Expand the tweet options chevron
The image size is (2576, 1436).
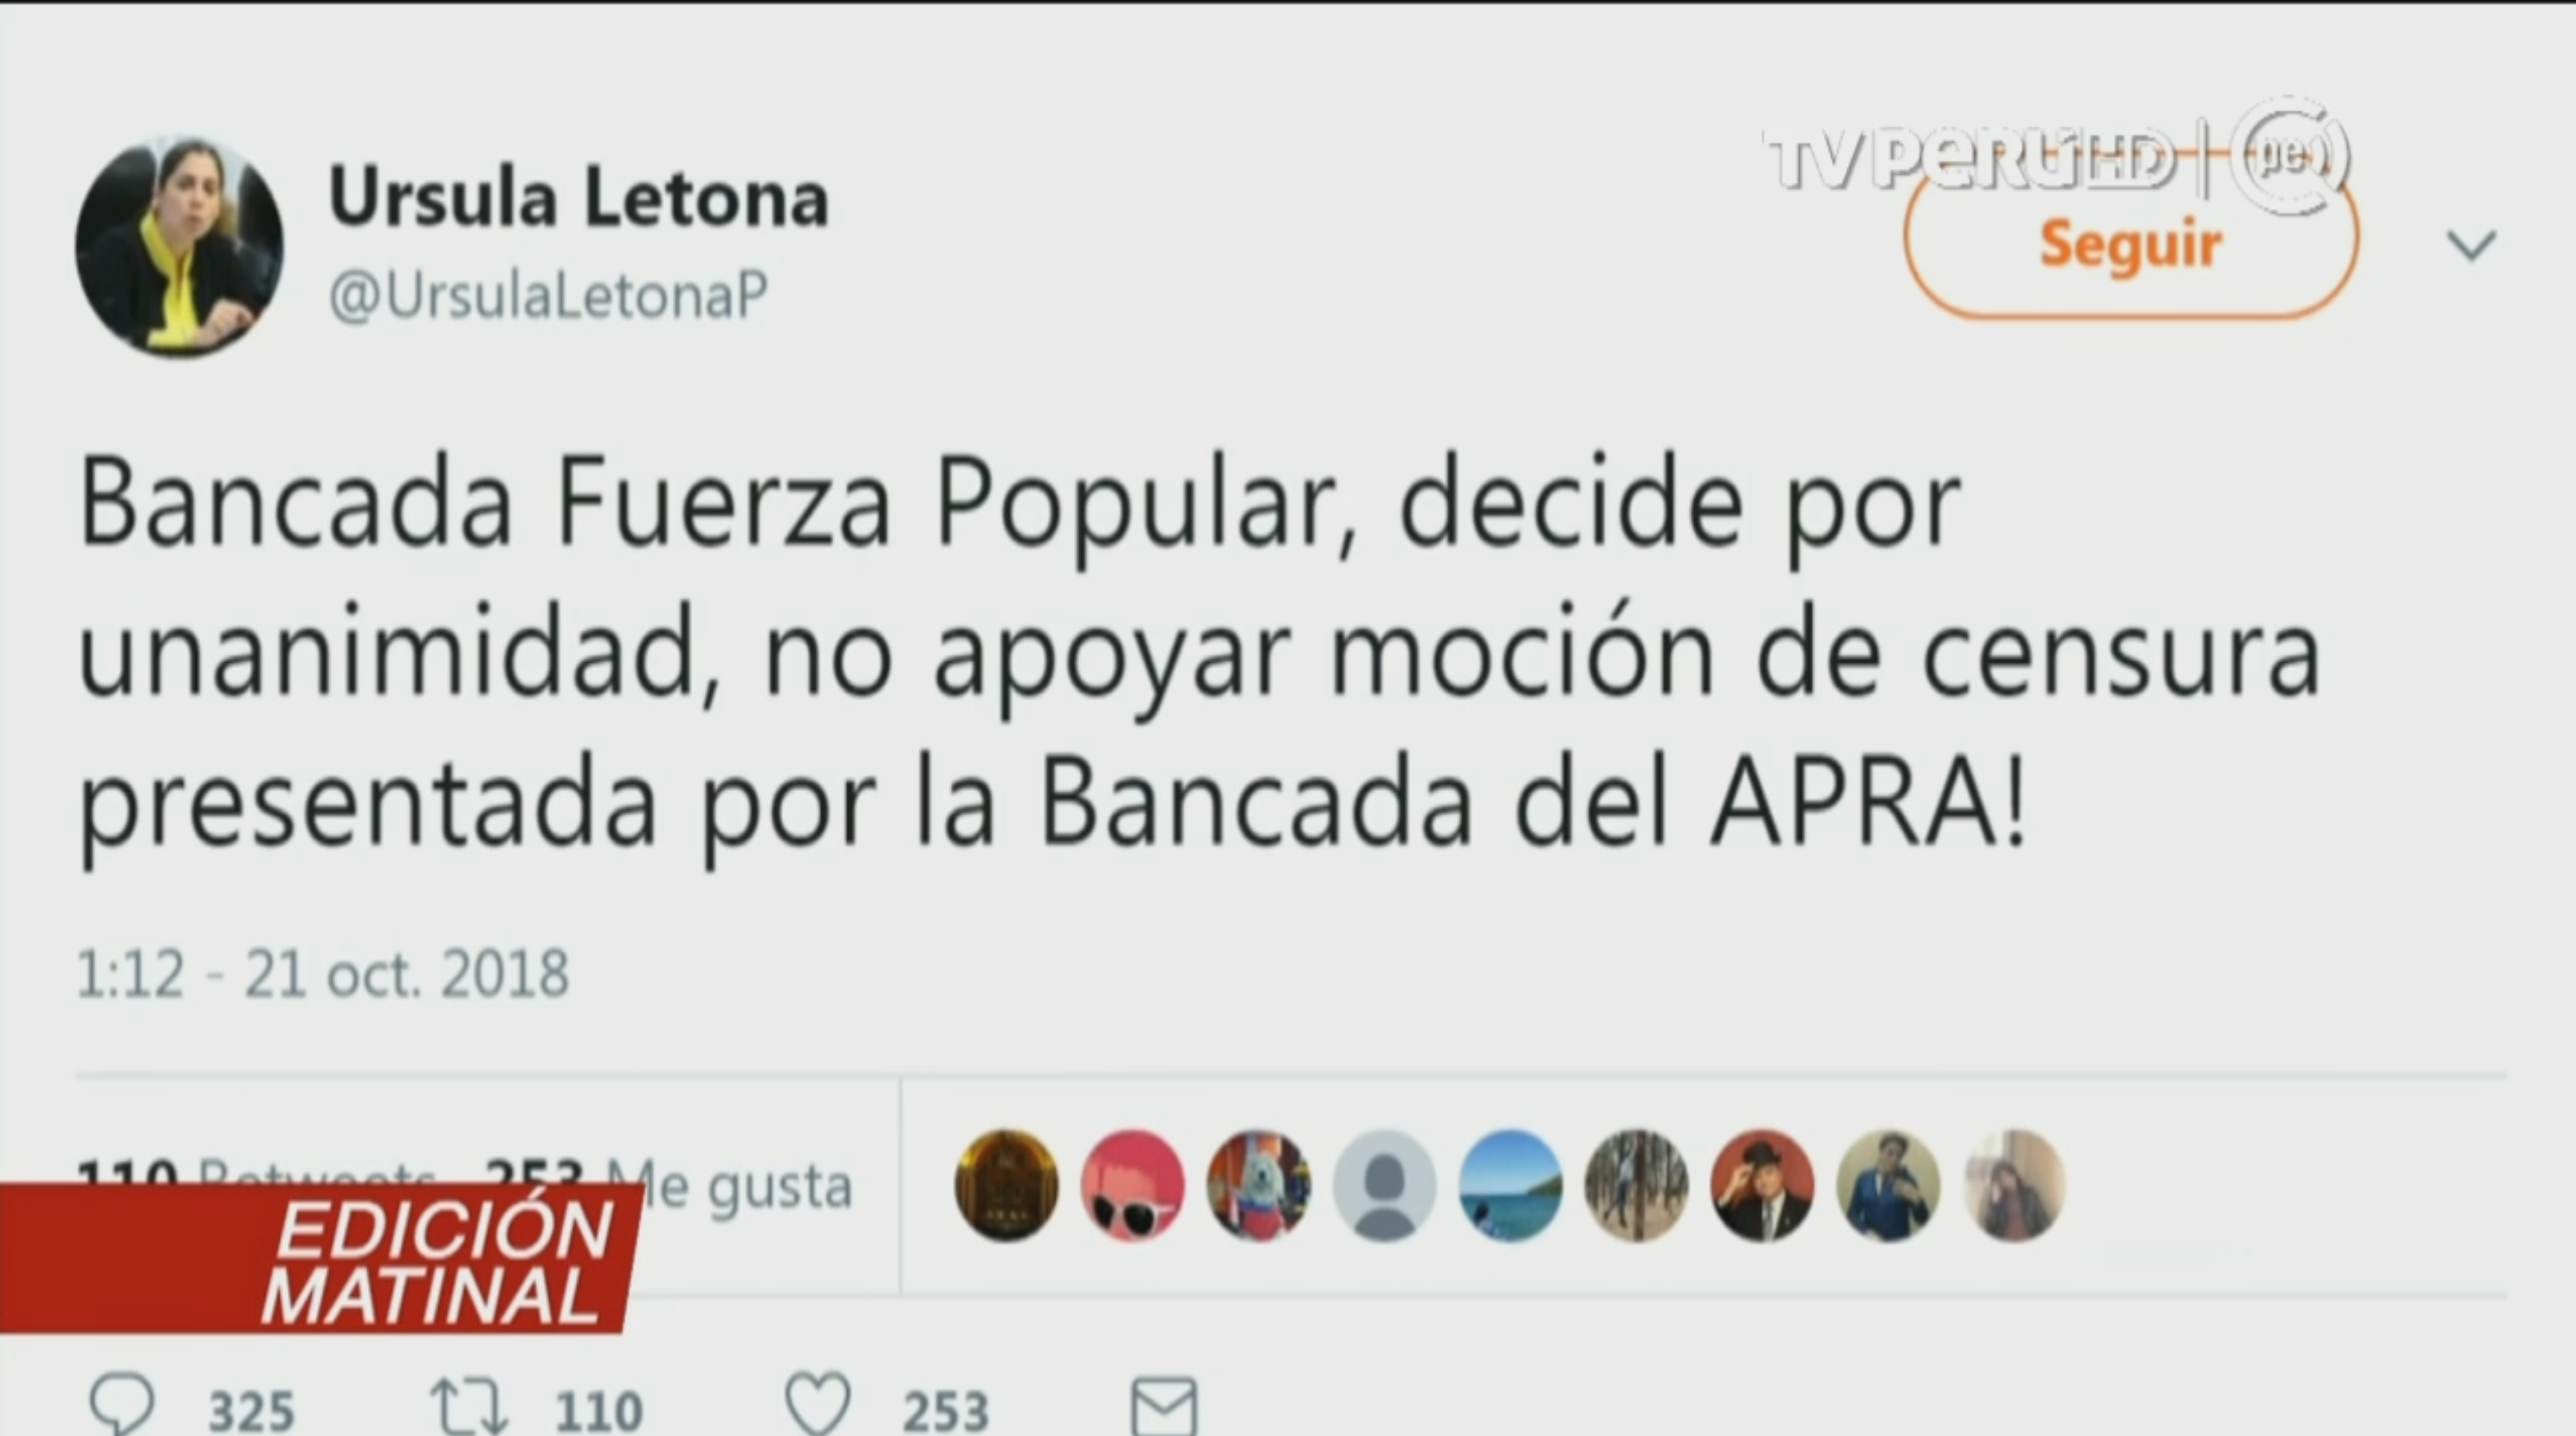[2472, 245]
